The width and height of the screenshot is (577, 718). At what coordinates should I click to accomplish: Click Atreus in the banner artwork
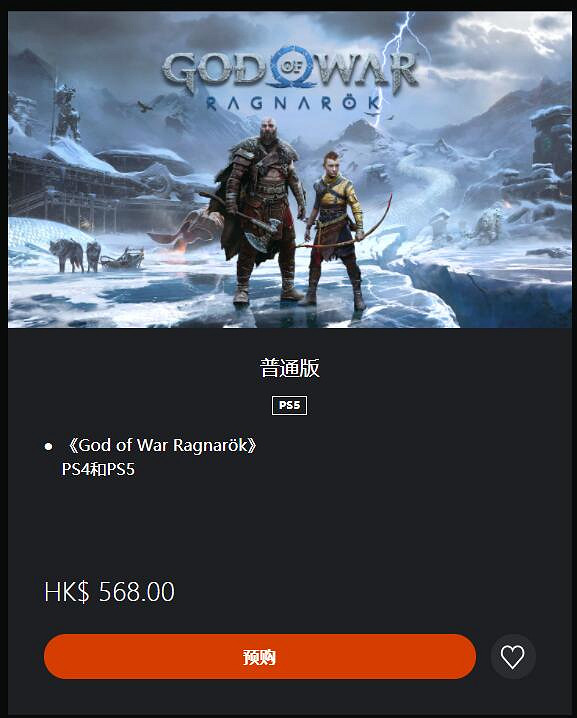(x=337, y=229)
